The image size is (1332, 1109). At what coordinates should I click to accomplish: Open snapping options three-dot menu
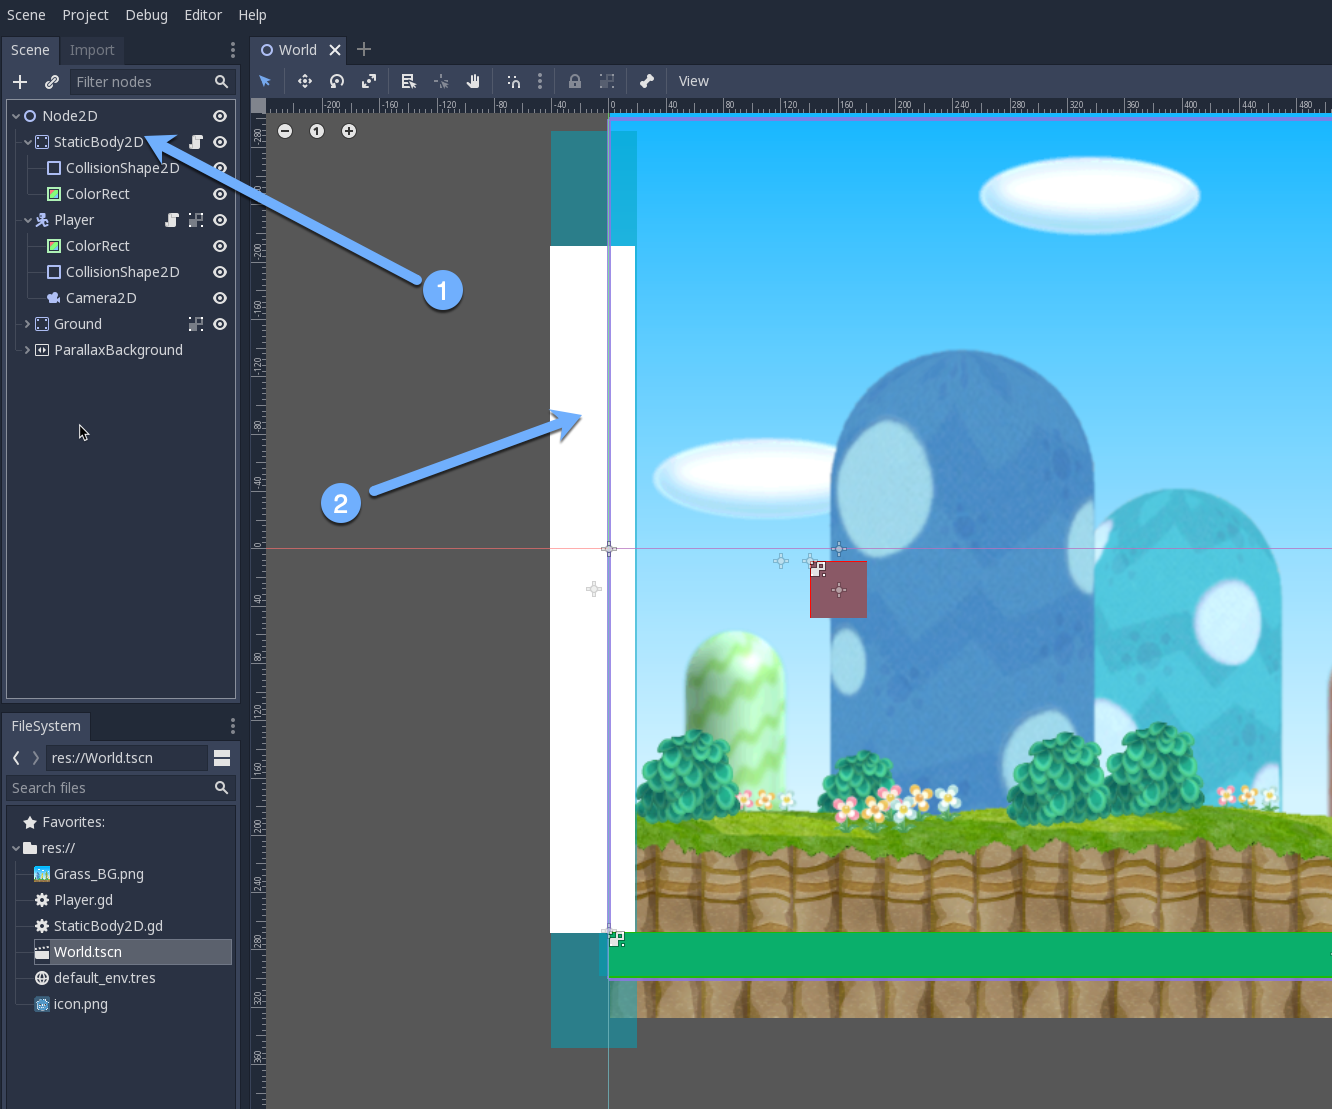[540, 81]
